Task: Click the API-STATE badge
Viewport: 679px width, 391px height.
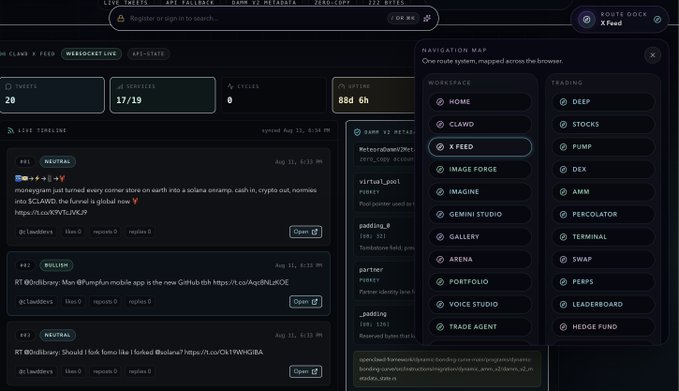Action: click(149, 54)
